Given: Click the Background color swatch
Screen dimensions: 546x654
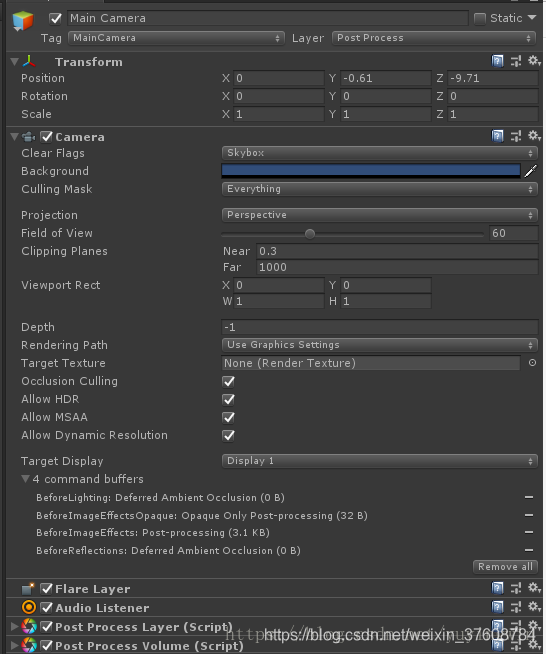Looking at the screenshot, I should coord(371,171).
